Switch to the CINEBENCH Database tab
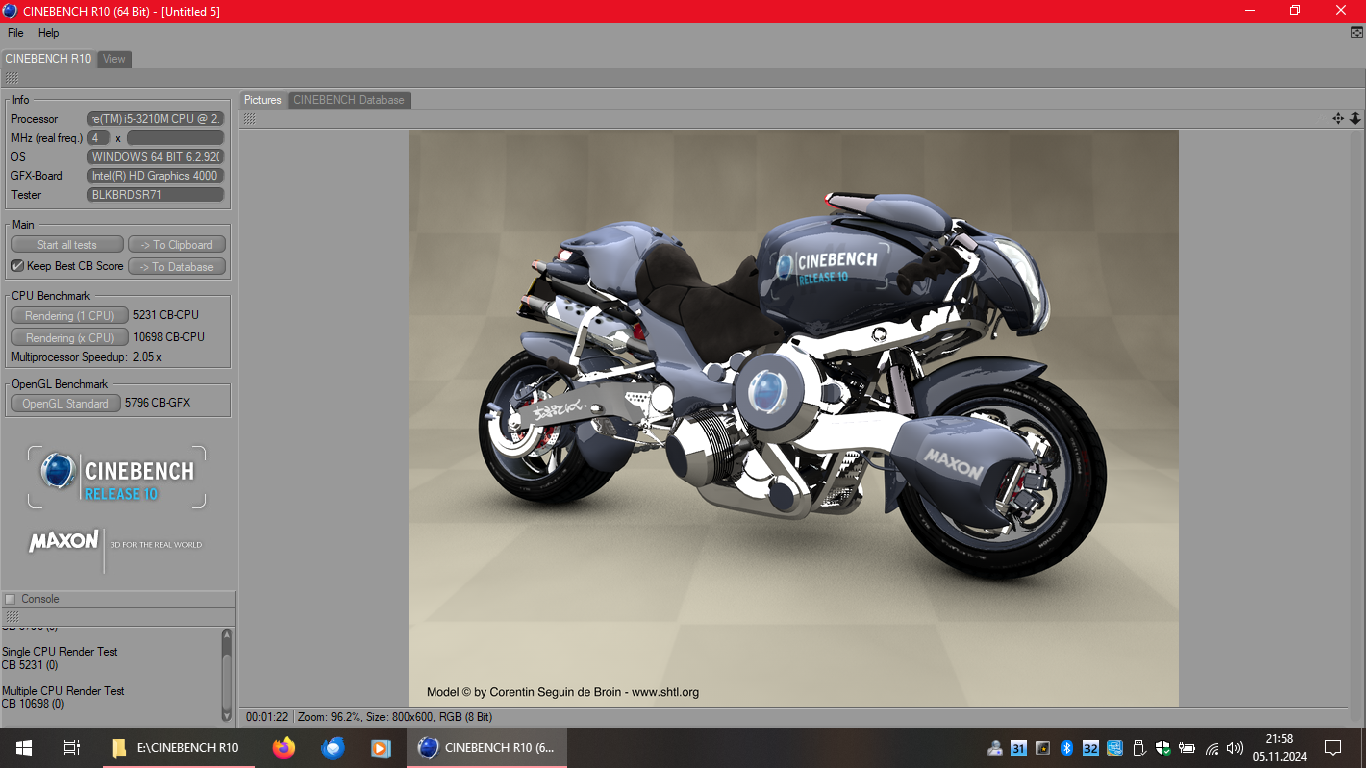The width and height of the screenshot is (1366, 768). click(349, 100)
